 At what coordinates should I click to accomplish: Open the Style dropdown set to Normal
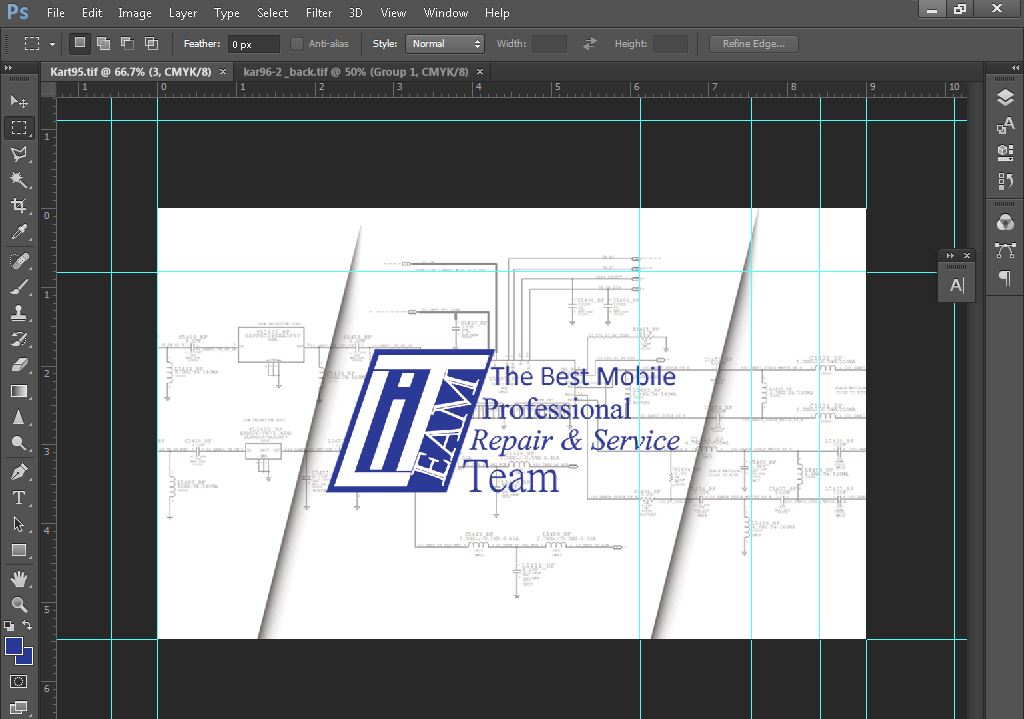(444, 44)
